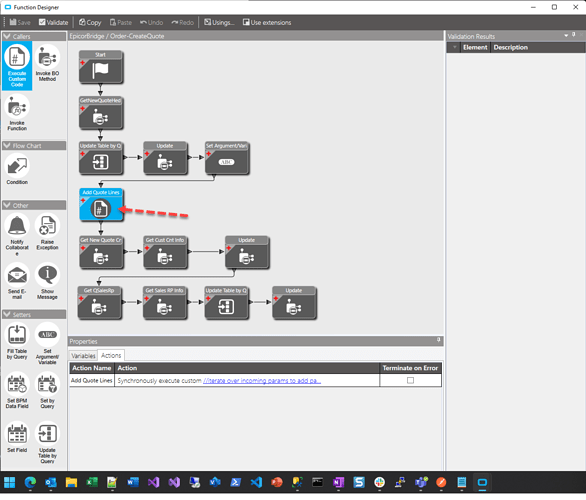This screenshot has width=586, height=500.
Task: Pick the Fill Table by Query setter
Action: tap(17, 342)
